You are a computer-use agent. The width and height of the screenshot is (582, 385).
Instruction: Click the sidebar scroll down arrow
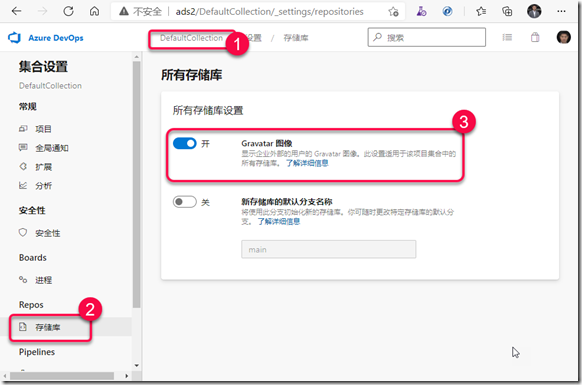coord(136,366)
